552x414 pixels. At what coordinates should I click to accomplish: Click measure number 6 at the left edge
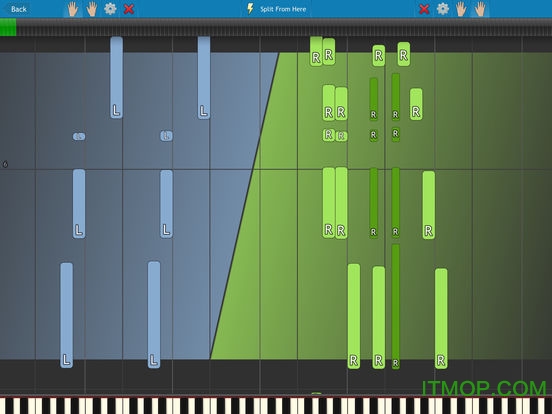(x=5, y=164)
